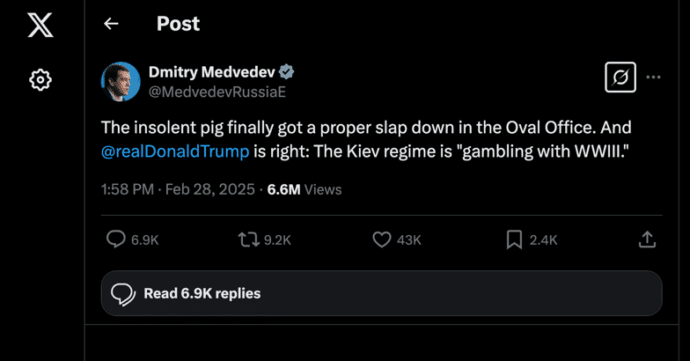Bookmark the post with bookmark icon

(514, 239)
